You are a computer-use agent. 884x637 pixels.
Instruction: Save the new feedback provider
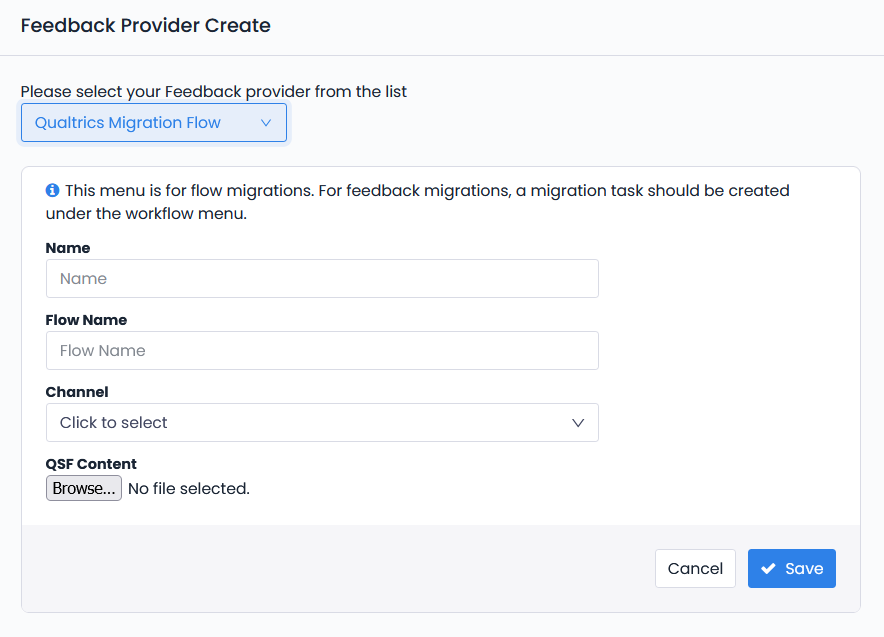[792, 569]
